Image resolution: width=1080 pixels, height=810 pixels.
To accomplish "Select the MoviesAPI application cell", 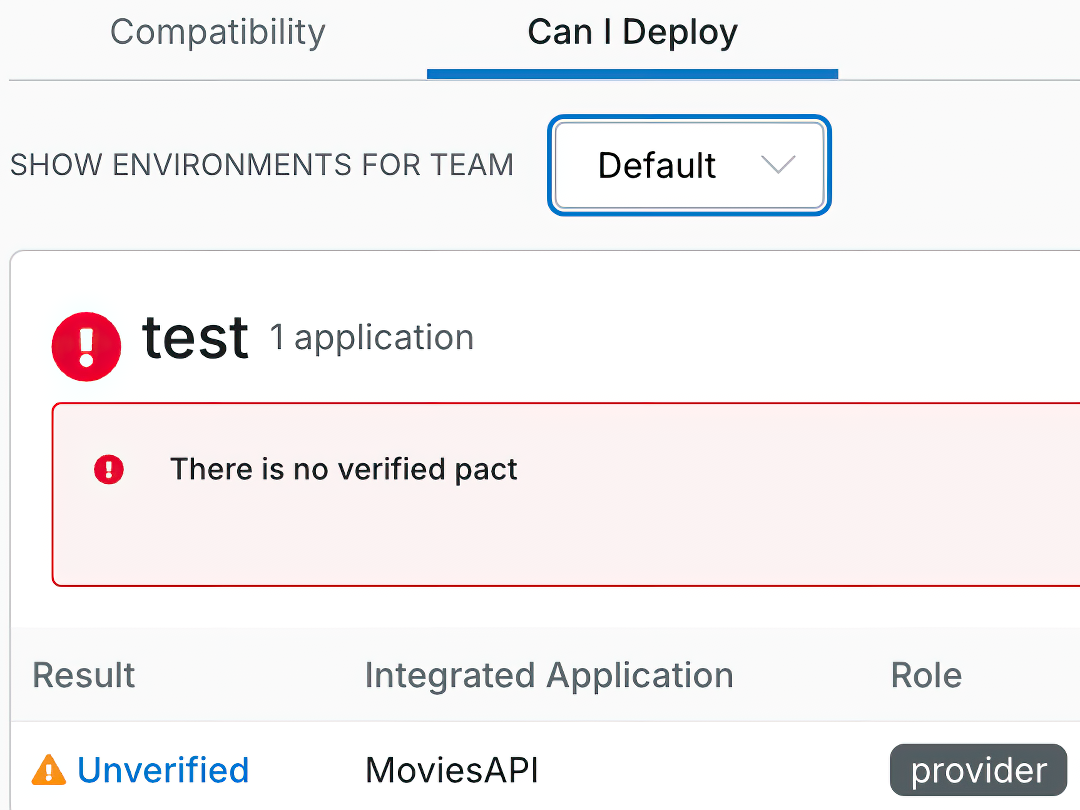I will point(452,770).
